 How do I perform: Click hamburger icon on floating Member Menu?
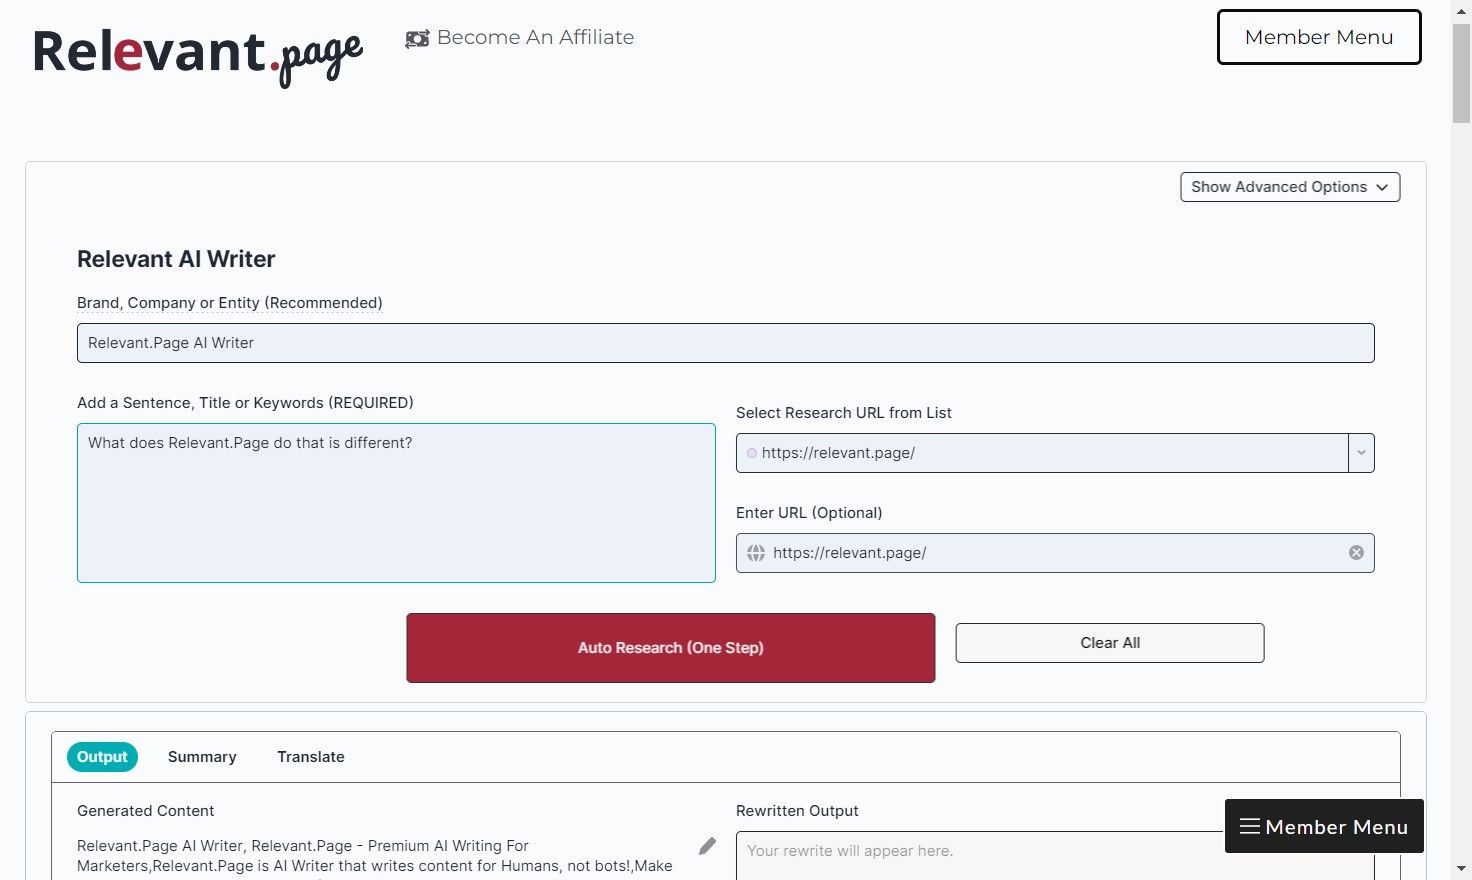coord(1250,826)
